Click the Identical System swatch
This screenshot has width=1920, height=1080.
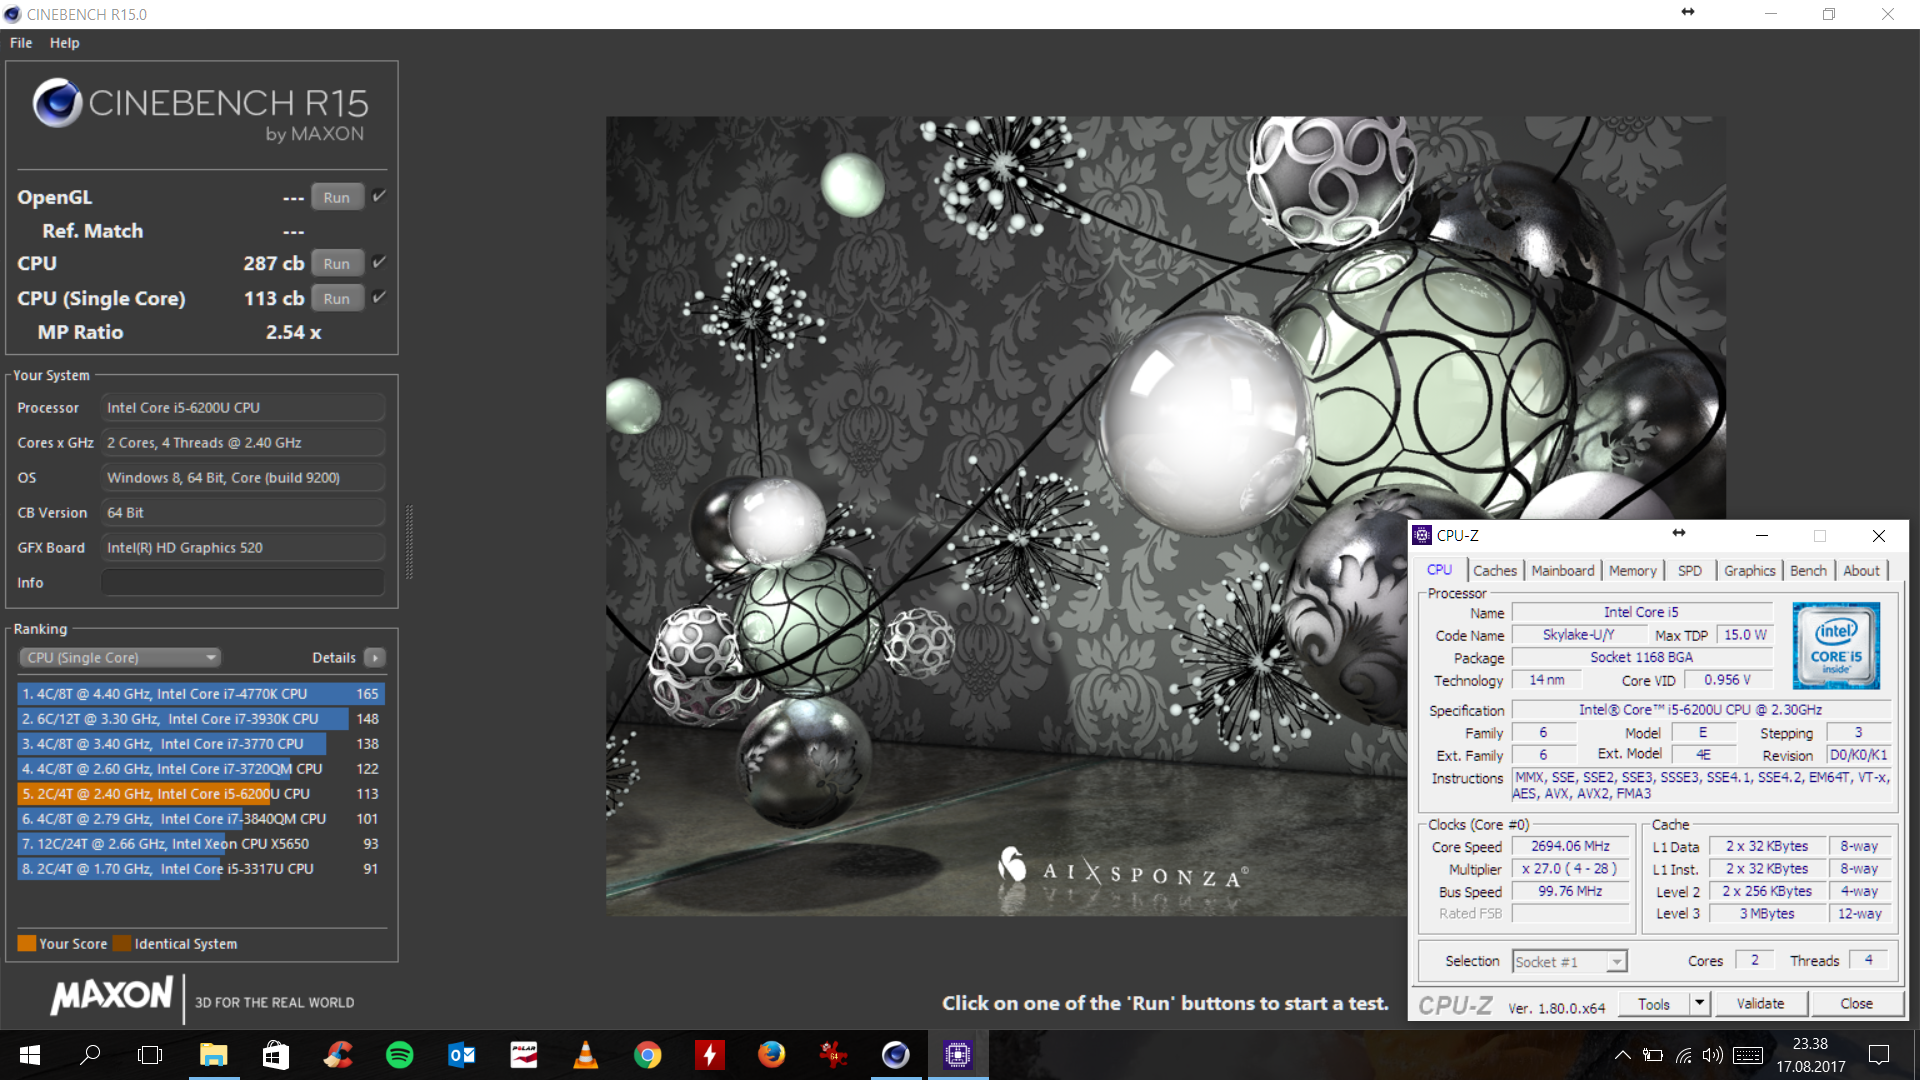[122, 943]
